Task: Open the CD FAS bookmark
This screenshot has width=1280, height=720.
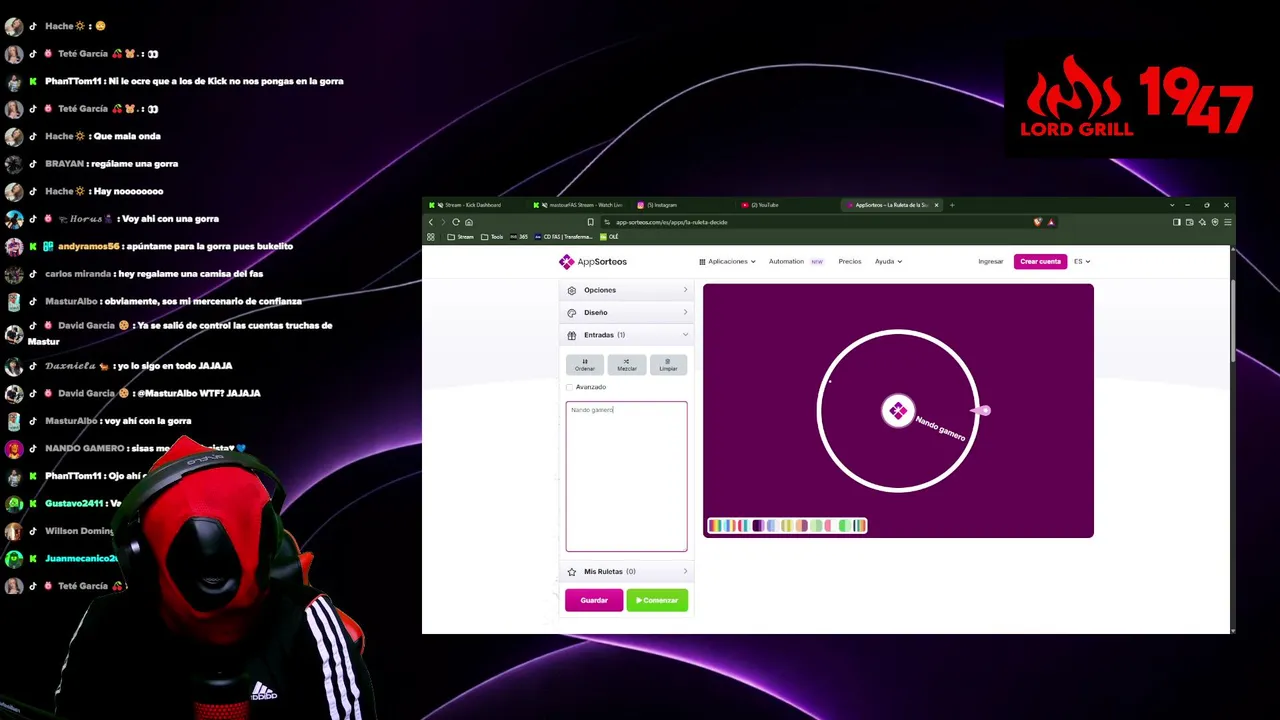Action: point(563,237)
